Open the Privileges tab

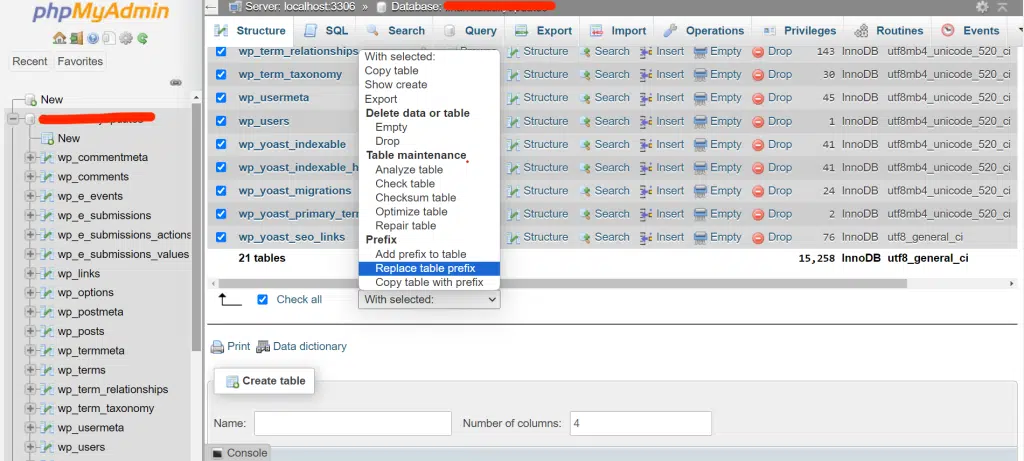[799, 31]
